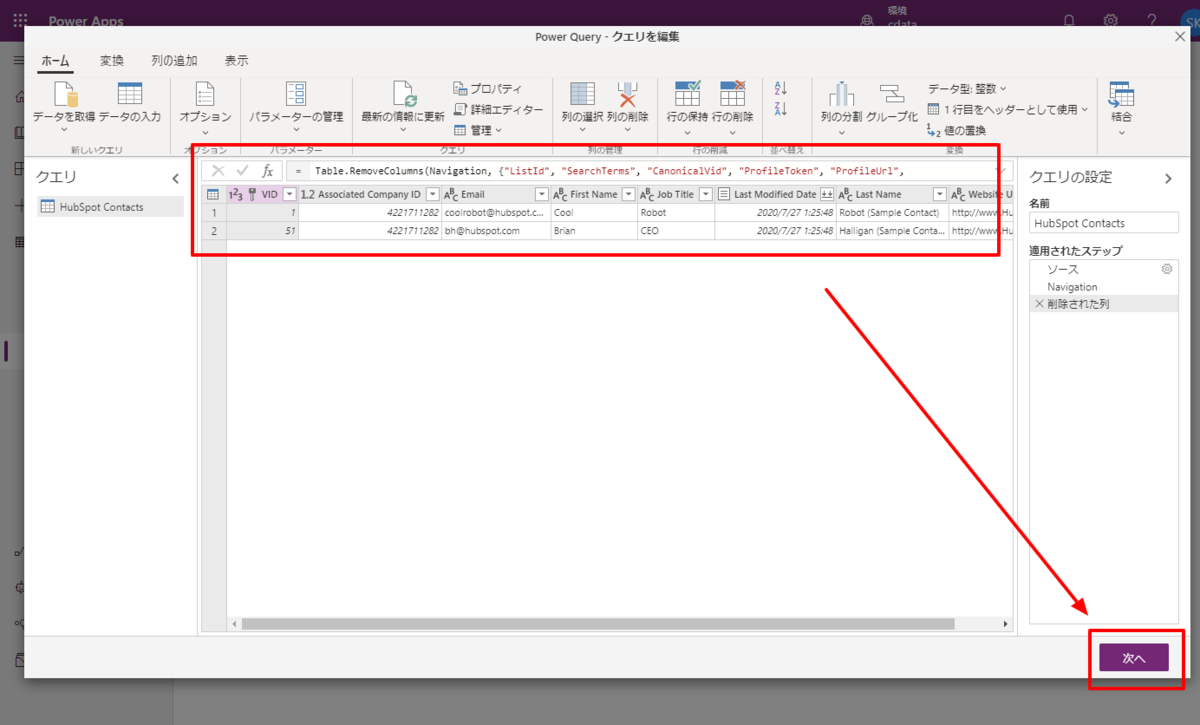
Task: Select the 削除された列 applied step
Action: pos(1104,304)
